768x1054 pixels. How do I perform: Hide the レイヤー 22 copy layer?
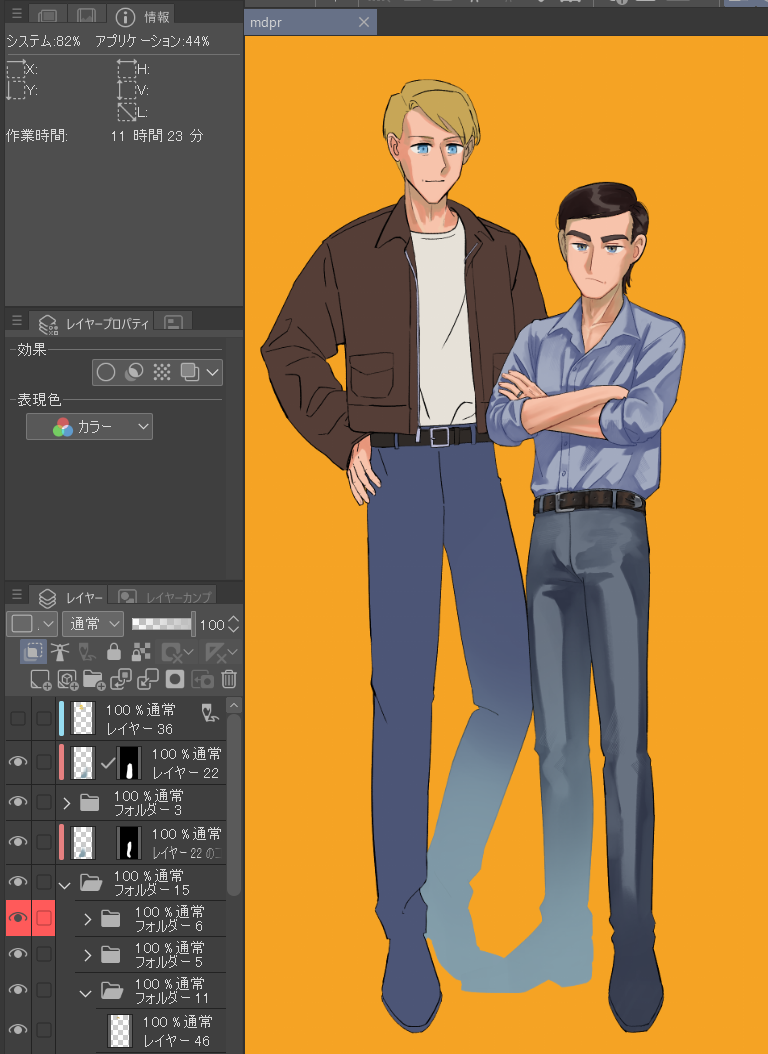(x=18, y=842)
